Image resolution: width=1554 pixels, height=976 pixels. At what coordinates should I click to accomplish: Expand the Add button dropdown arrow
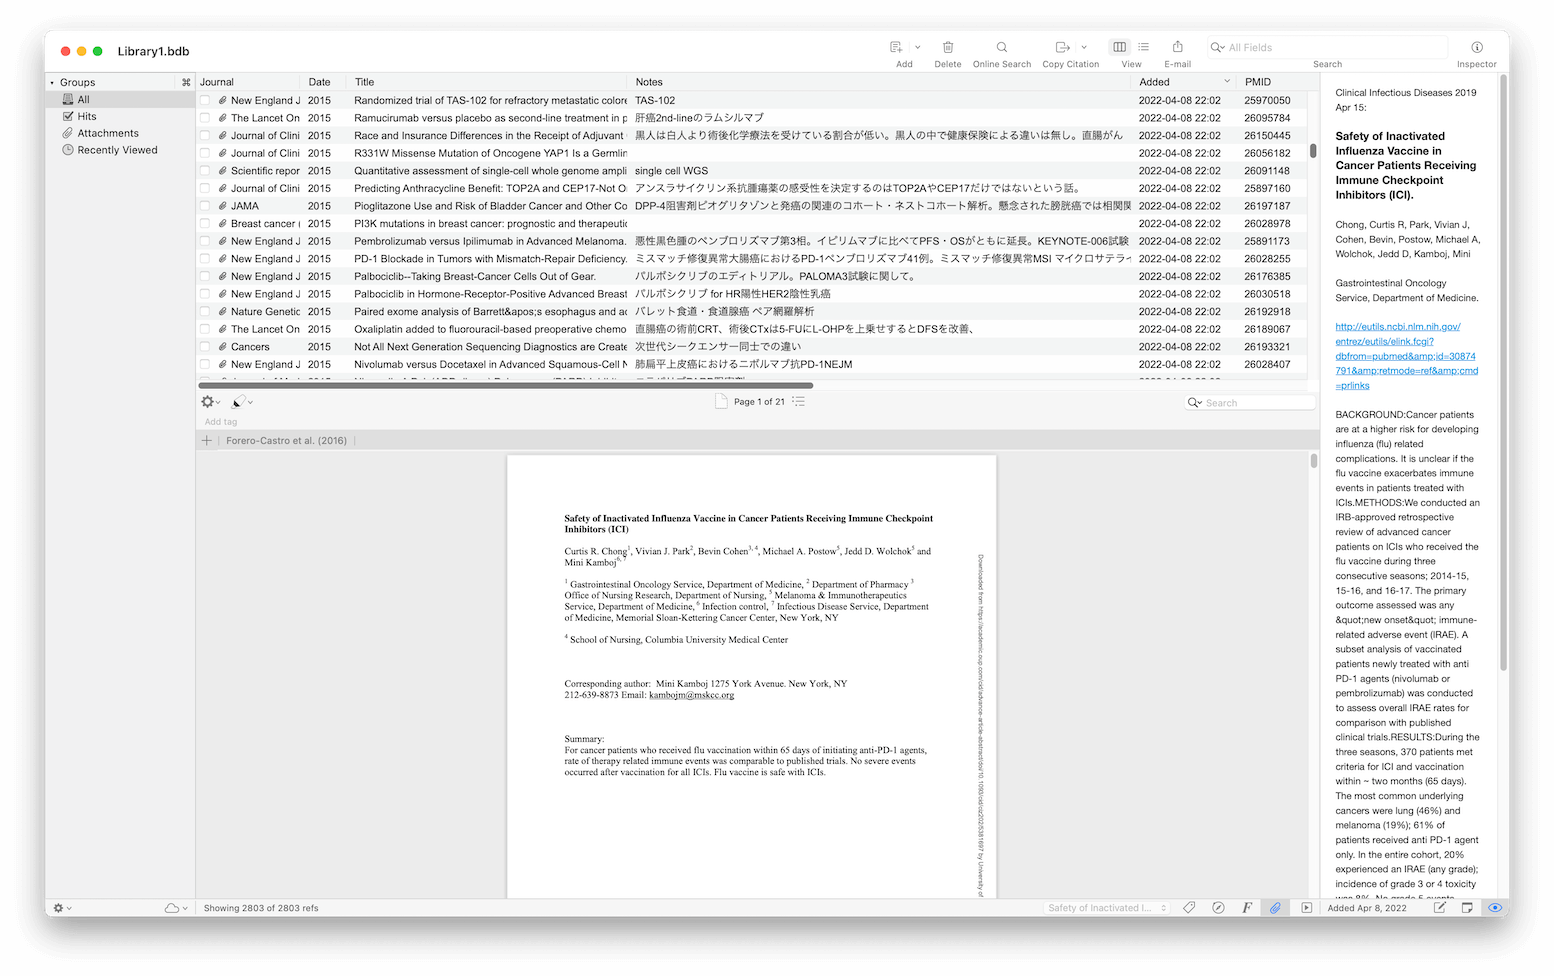point(918,47)
